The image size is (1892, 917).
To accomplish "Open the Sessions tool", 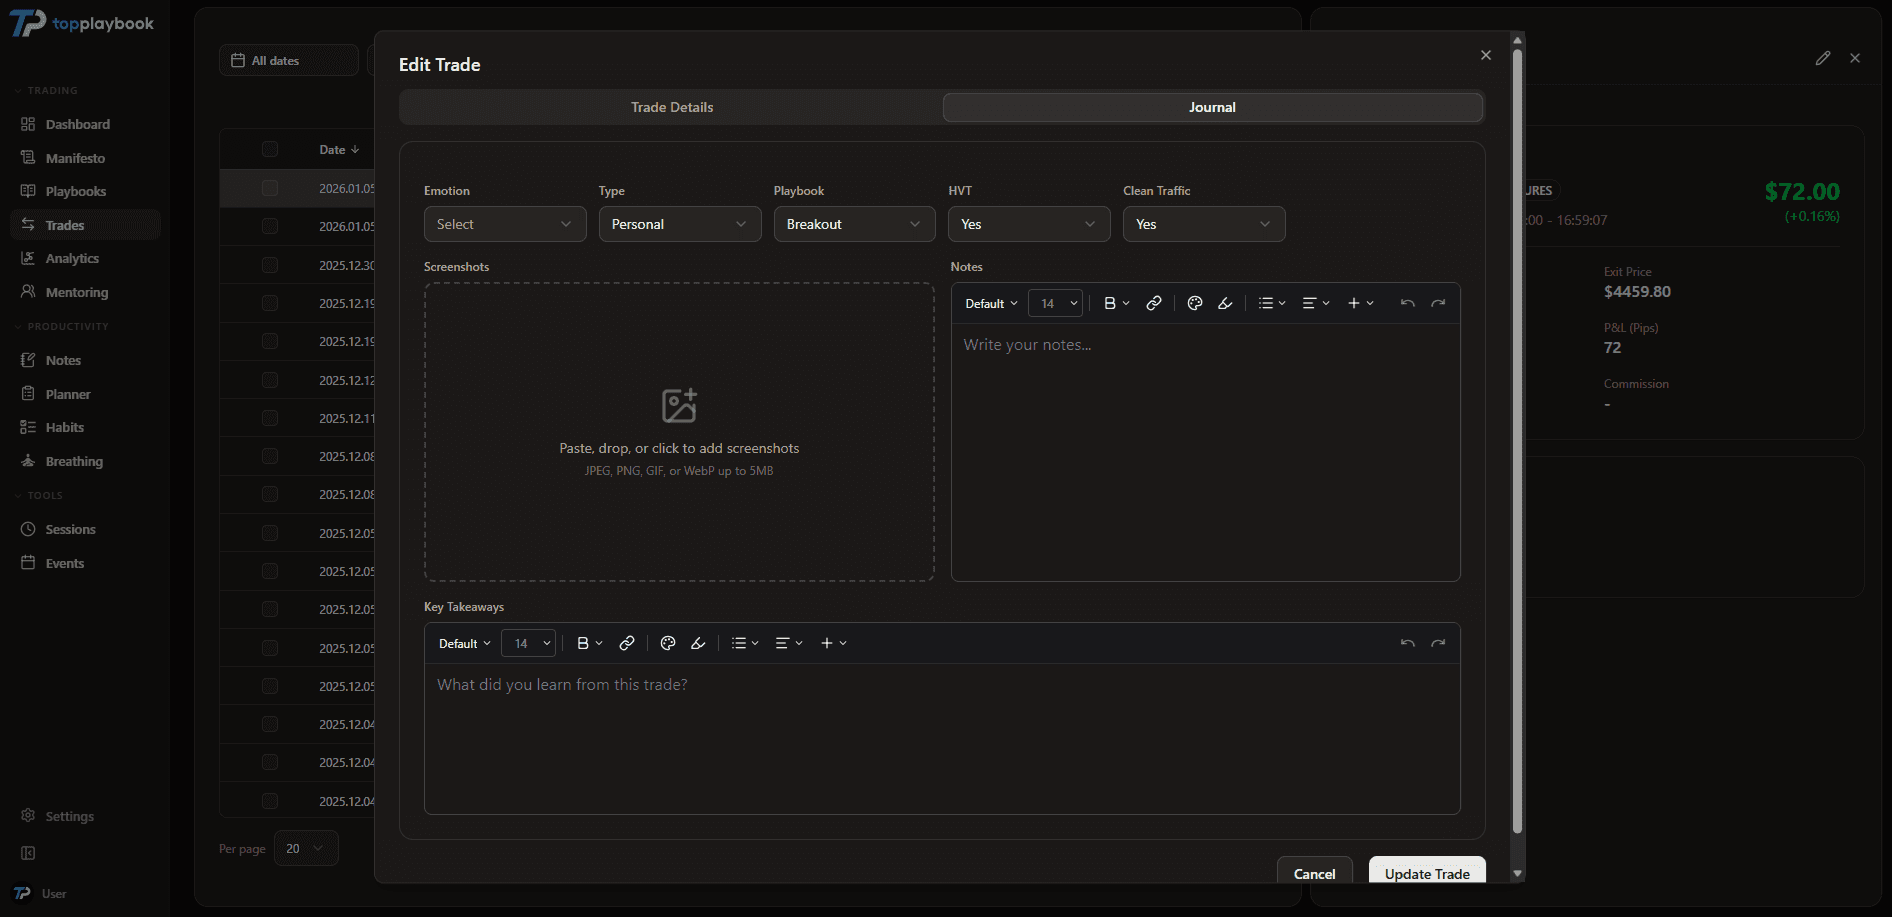I will pos(70,529).
